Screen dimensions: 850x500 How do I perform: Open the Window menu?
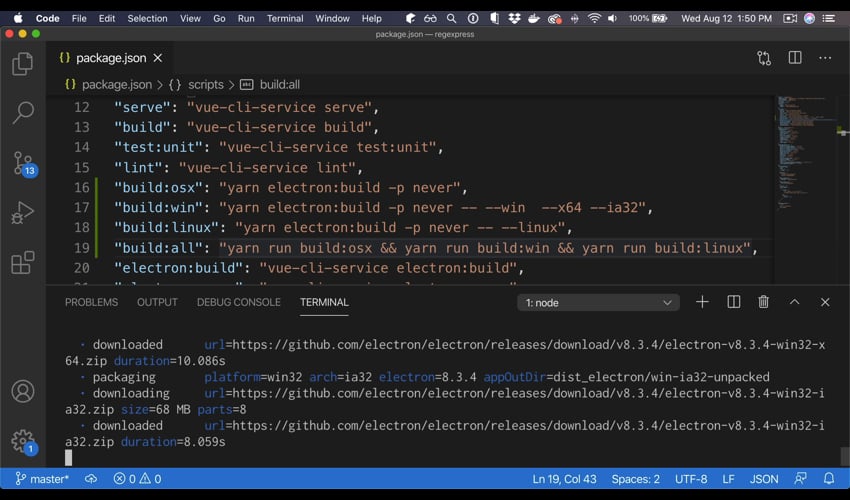[332, 18]
